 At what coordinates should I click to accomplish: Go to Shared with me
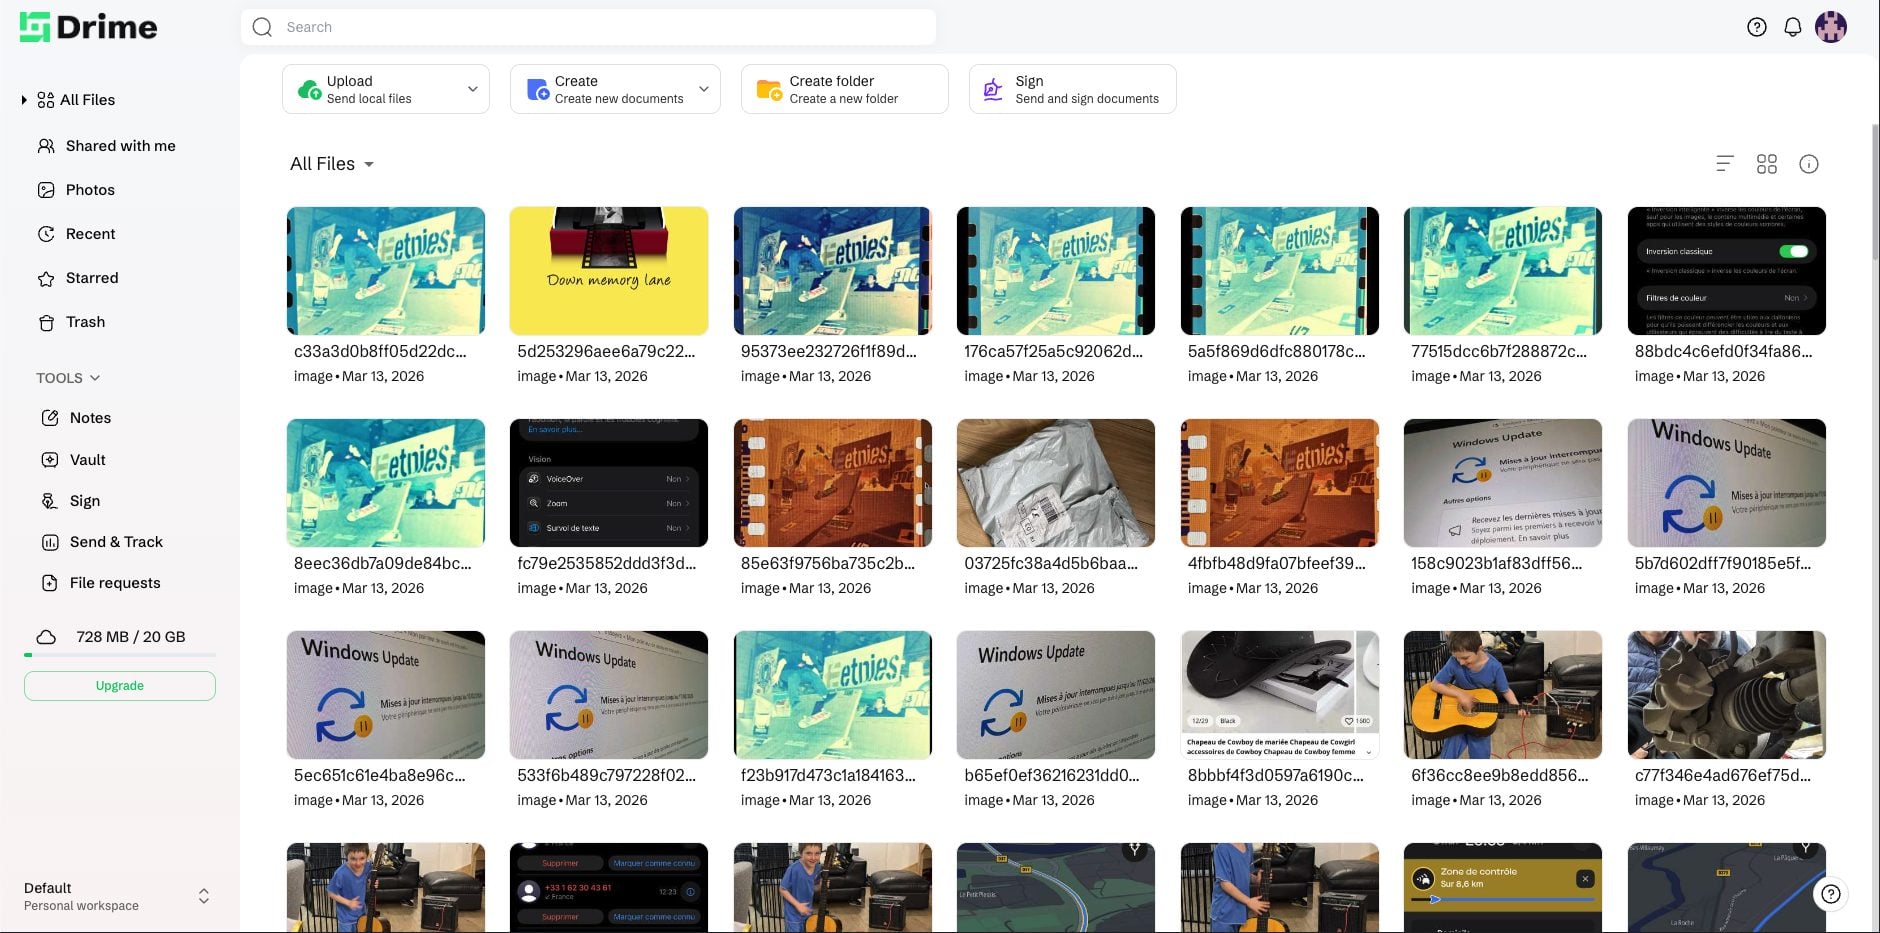(x=120, y=146)
